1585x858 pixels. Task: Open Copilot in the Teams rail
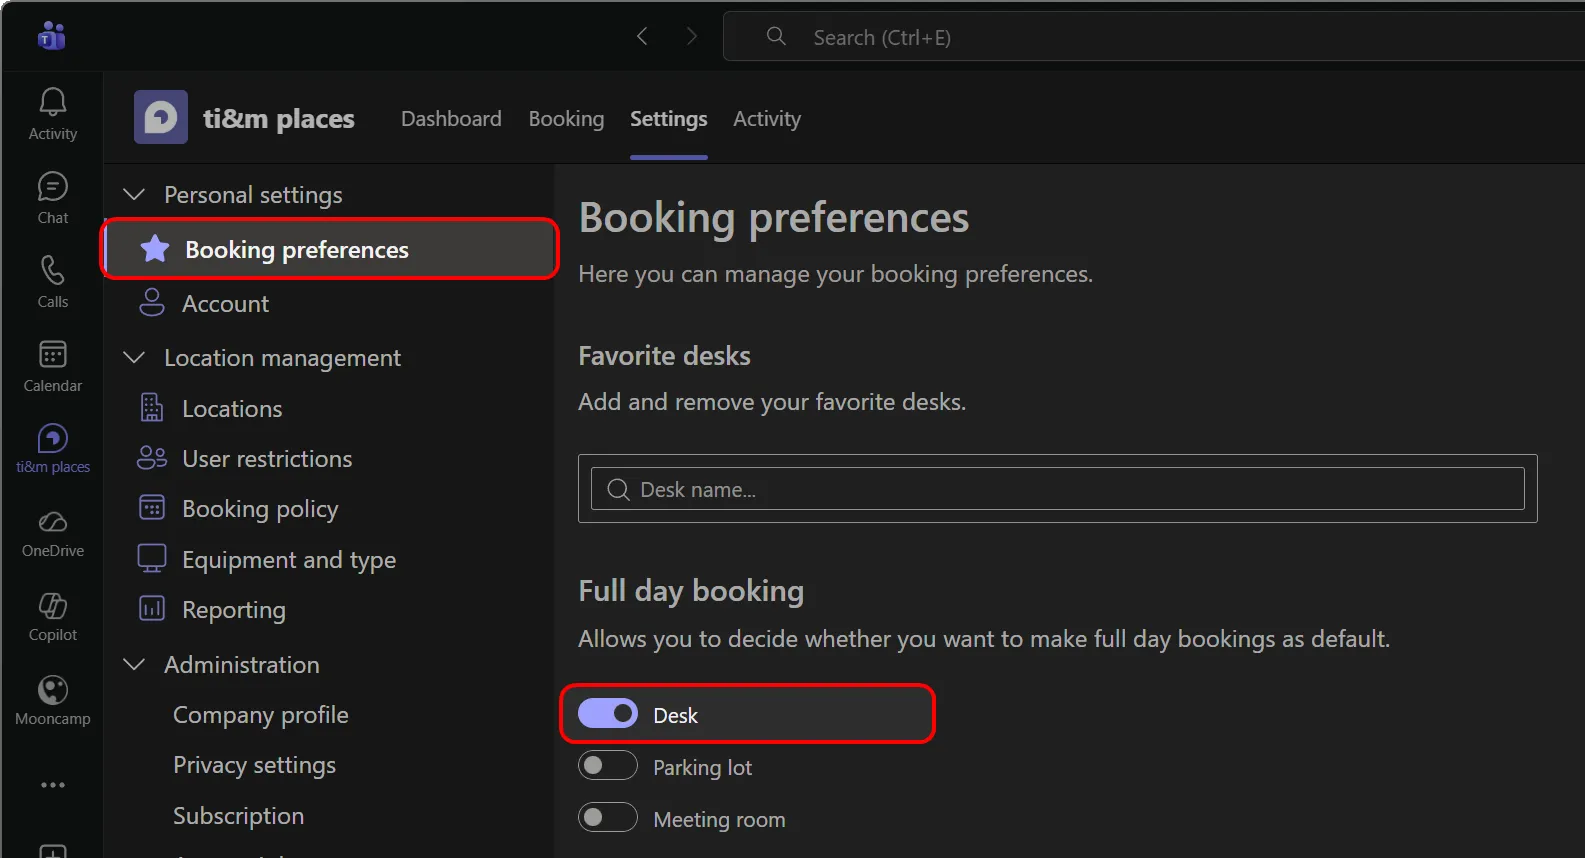click(53, 618)
